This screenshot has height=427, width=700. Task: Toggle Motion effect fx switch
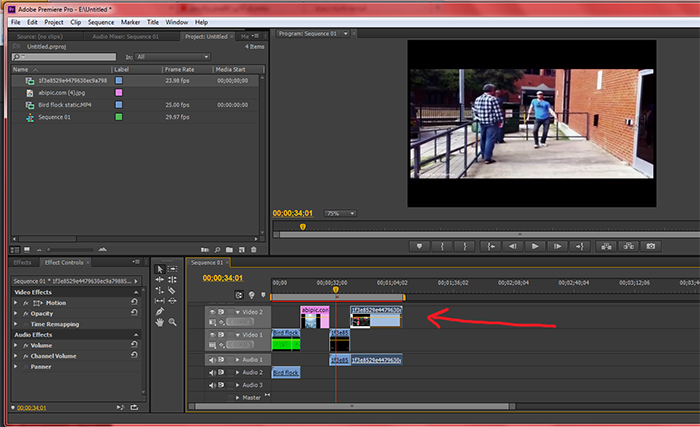pos(26,303)
